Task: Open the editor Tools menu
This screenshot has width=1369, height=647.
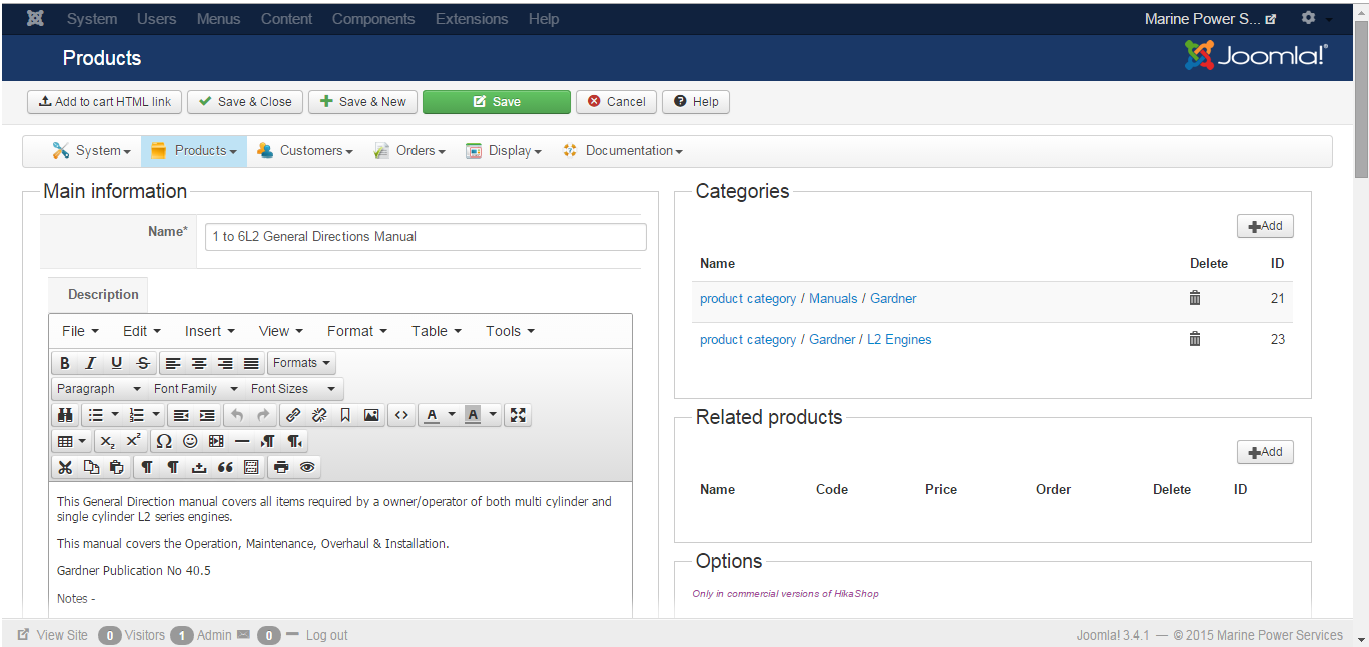Action: (x=510, y=331)
